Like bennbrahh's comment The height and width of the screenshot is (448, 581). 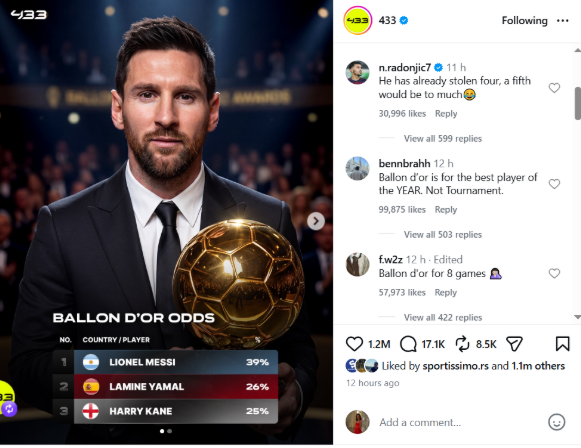tap(554, 184)
